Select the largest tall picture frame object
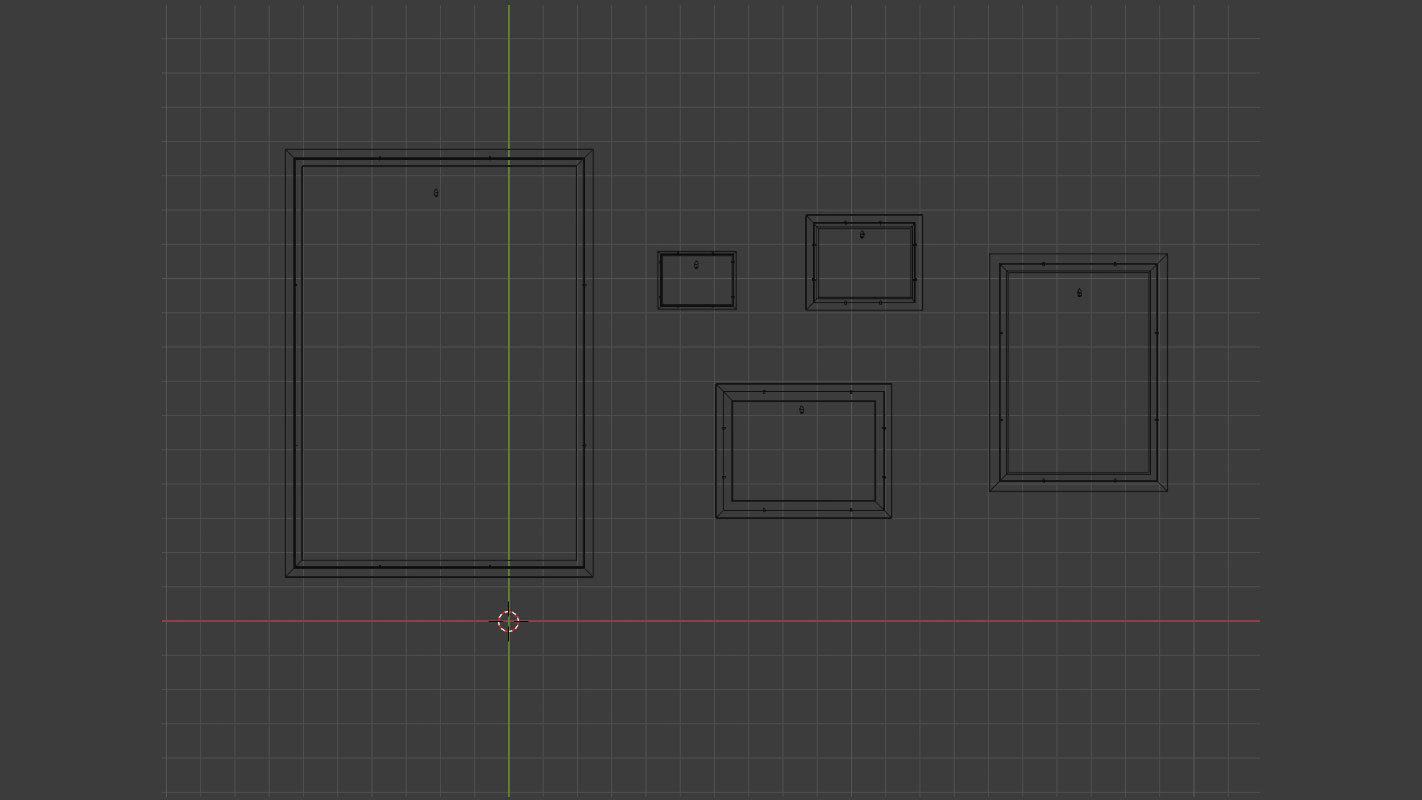 (x=439, y=363)
